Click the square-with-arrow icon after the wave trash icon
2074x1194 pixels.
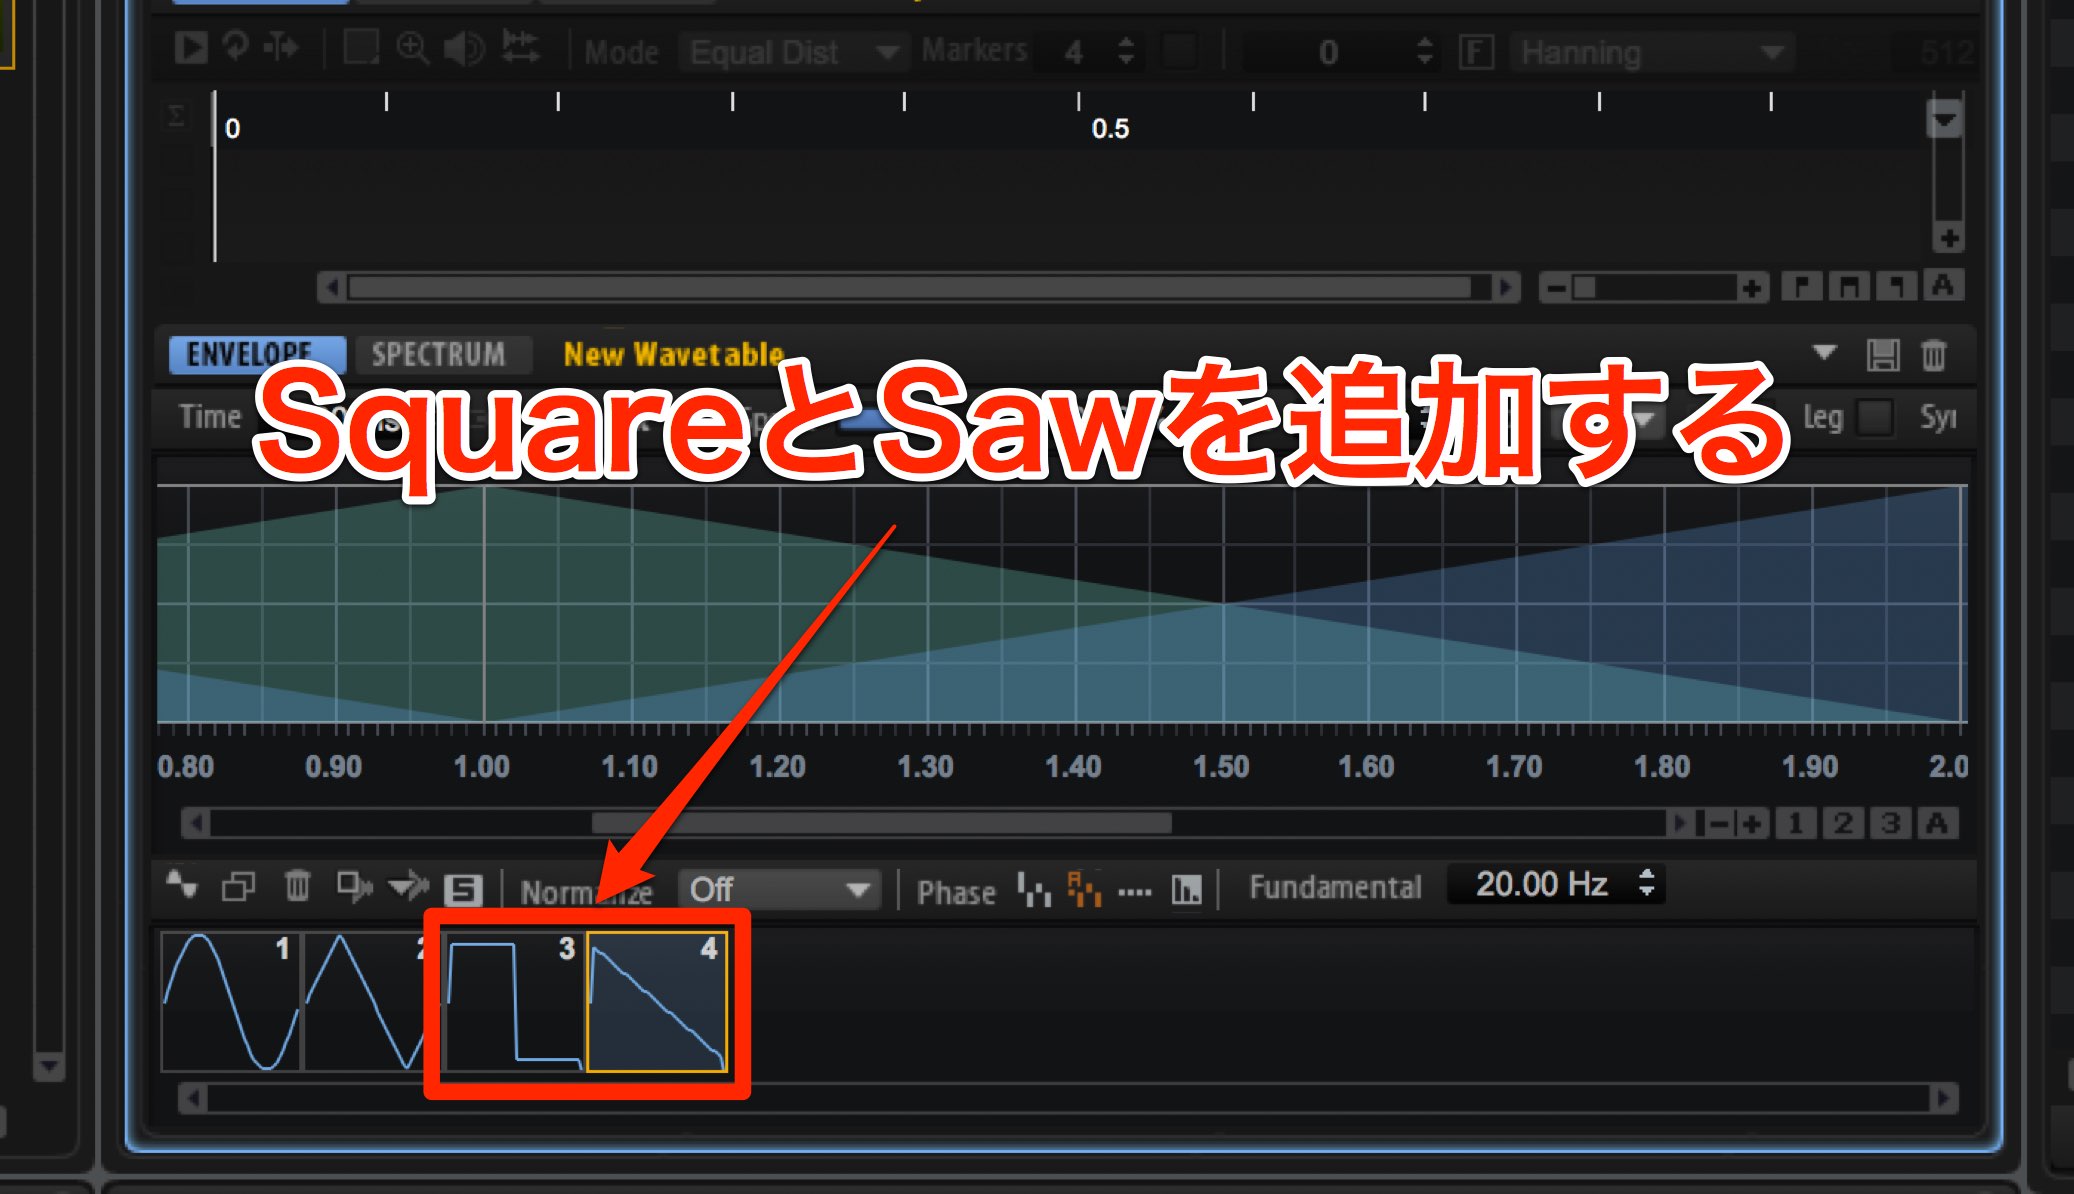click(354, 886)
